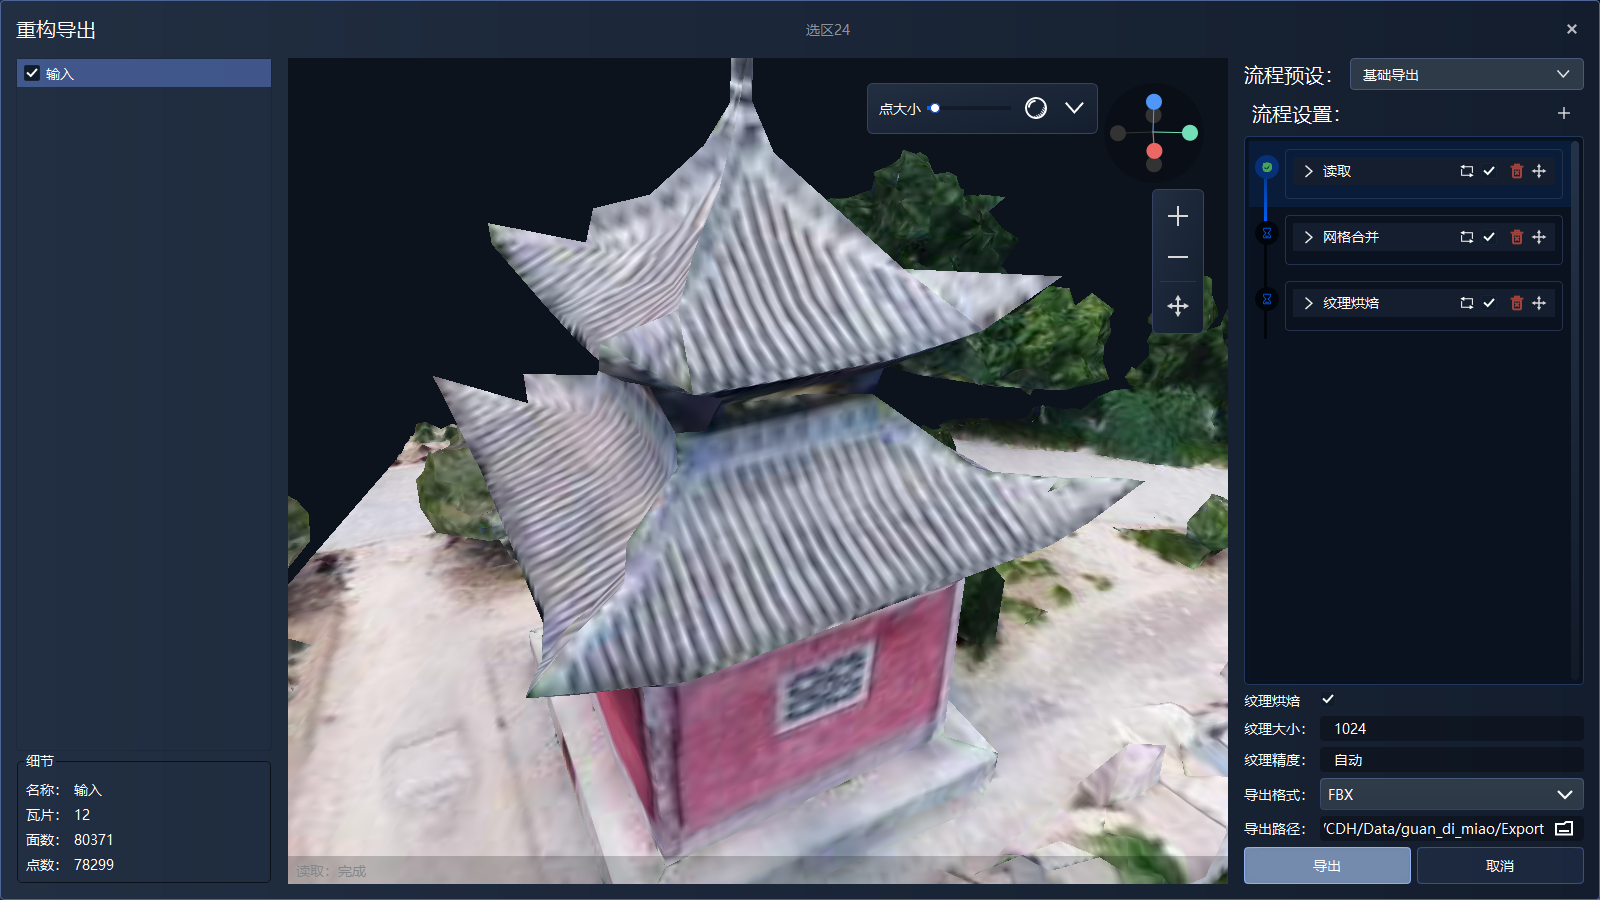Click the 取消 cancel button
This screenshot has width=1600, height=900.
pos(1499,866)
